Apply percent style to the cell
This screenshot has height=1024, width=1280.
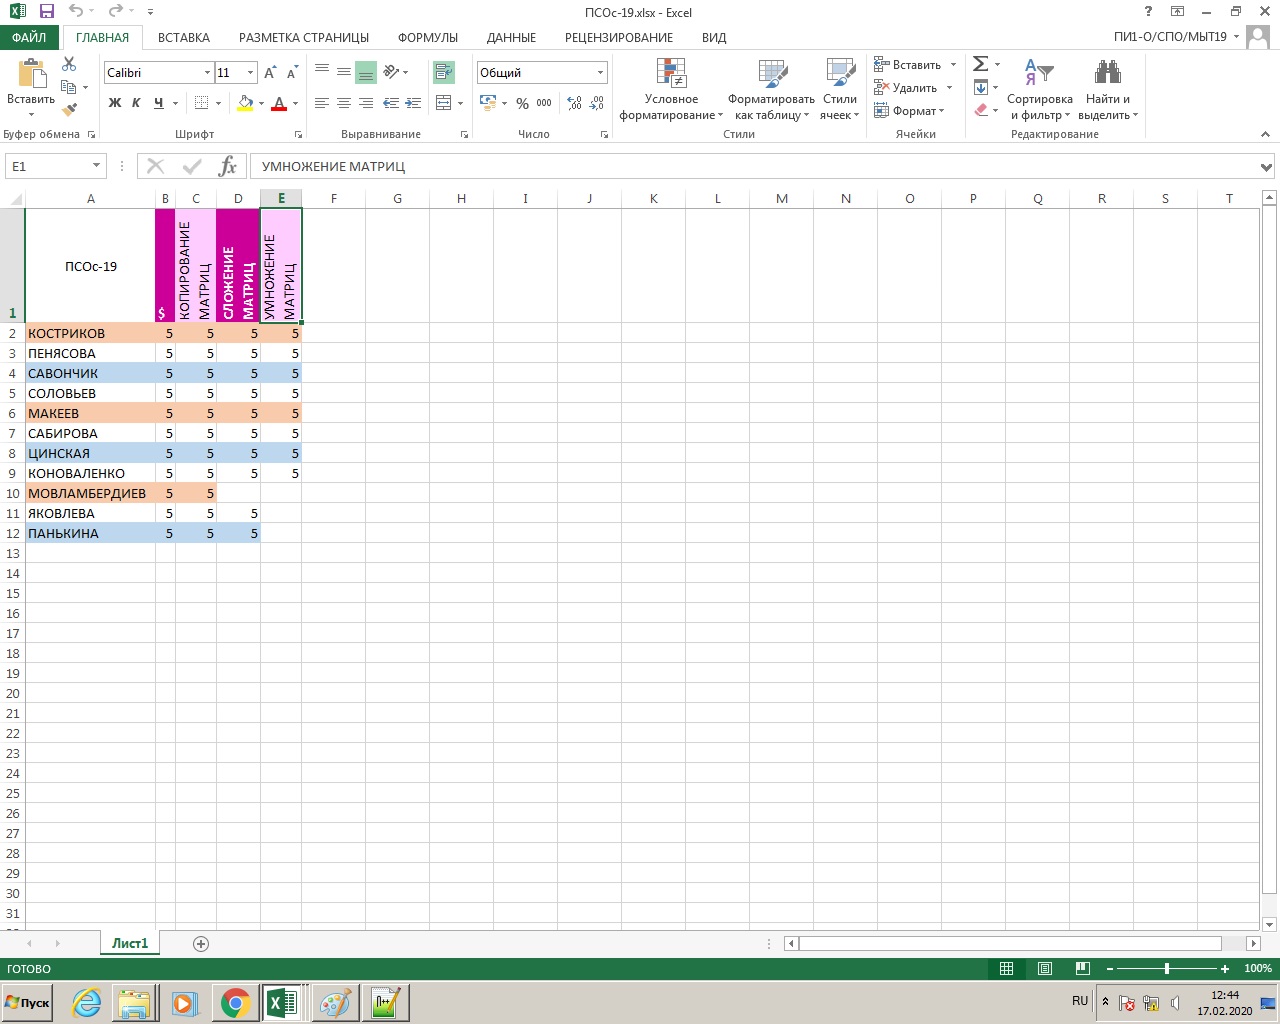click(x=522, y=103)
